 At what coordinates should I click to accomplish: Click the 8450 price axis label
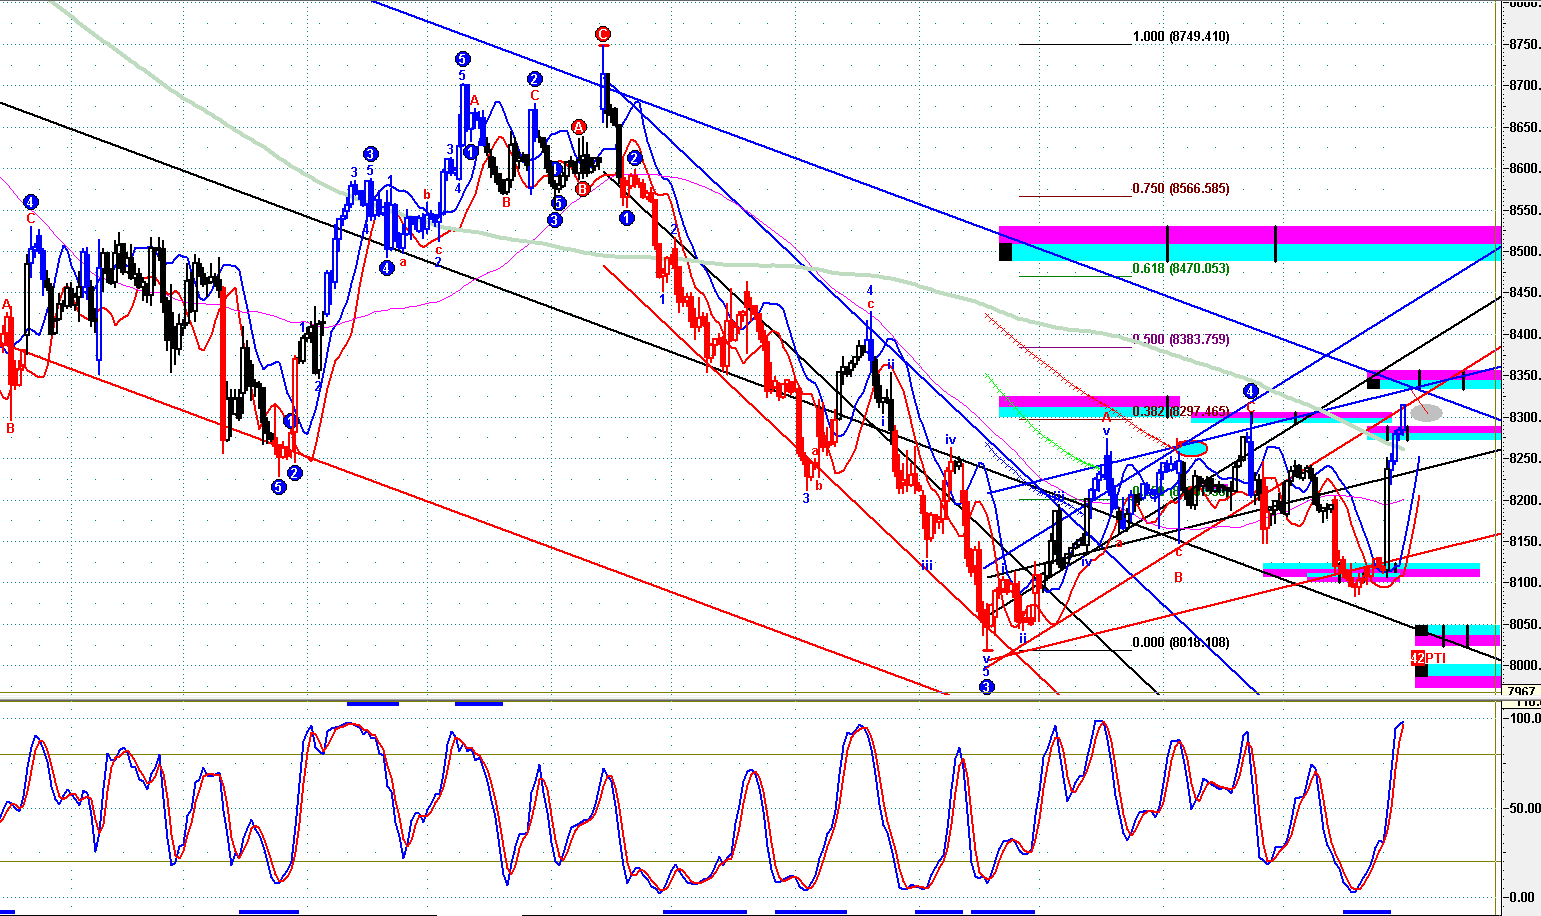pos(1525,293)
